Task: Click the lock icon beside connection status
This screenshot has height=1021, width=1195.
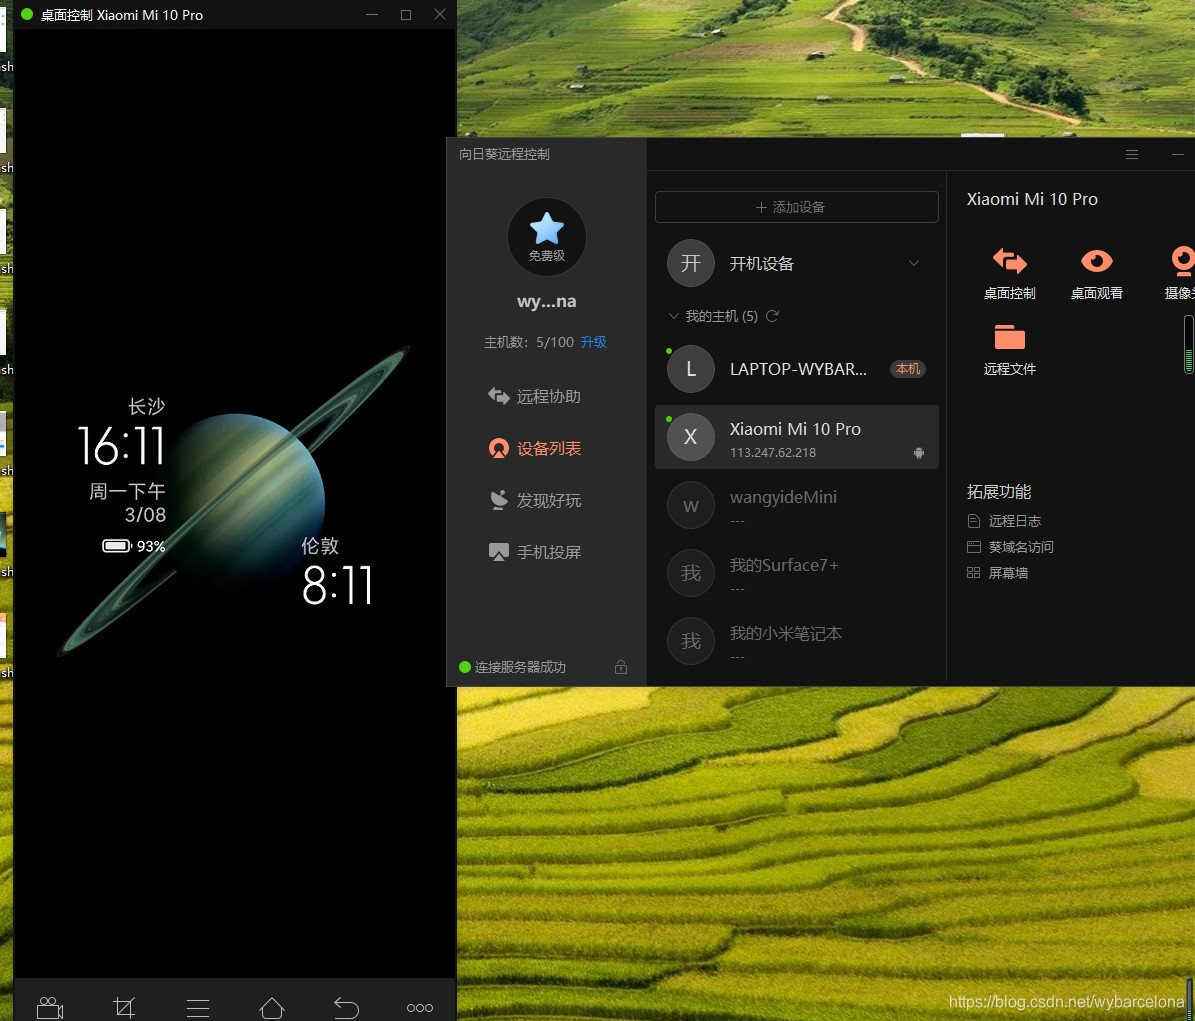Action: click(621, 667)
